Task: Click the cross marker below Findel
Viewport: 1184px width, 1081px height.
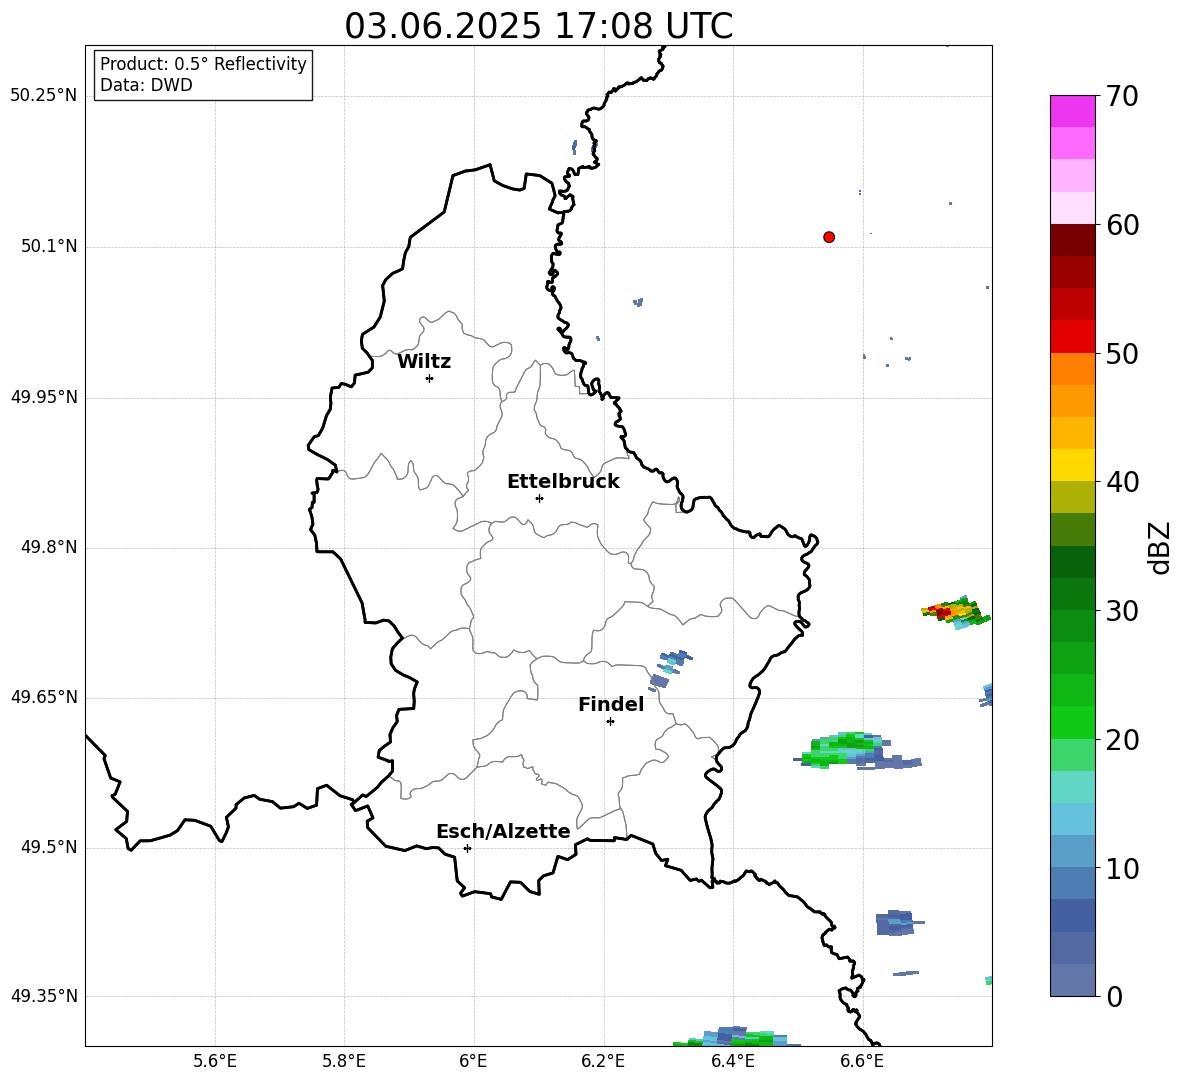Action: pyautogui.click(x=610, y=722)
